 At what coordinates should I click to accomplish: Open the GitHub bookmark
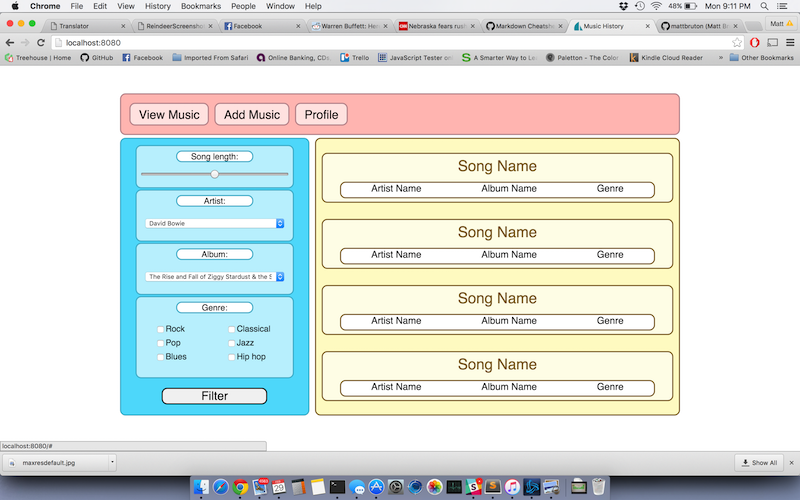point(97,58)
